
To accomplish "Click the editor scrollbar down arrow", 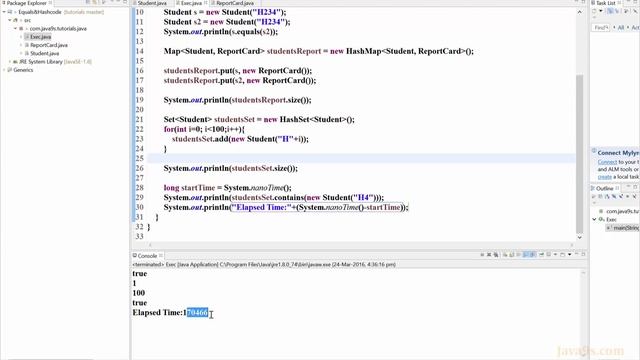I will 579,237.
